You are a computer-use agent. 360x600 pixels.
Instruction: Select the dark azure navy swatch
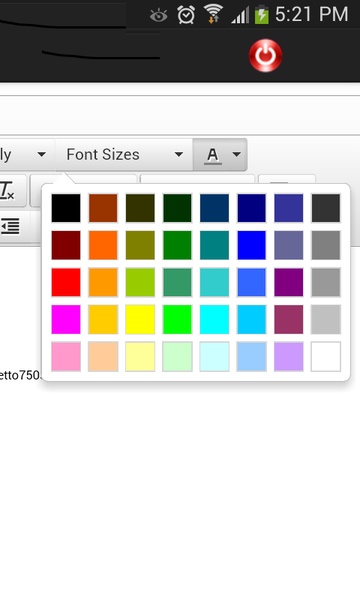pos(214,208)
